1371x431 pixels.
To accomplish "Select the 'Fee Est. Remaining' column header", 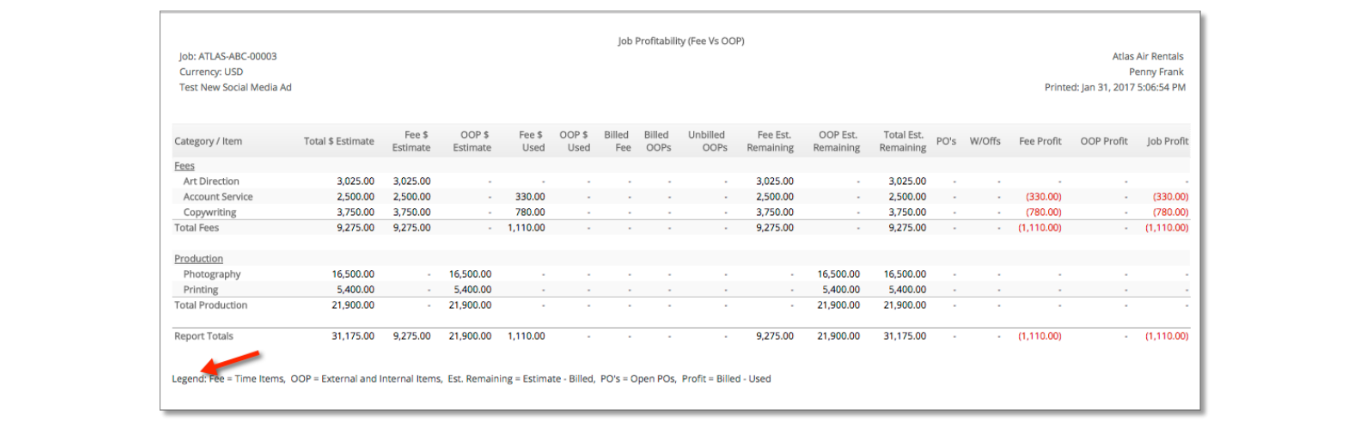I will click(x=770, y=141).
